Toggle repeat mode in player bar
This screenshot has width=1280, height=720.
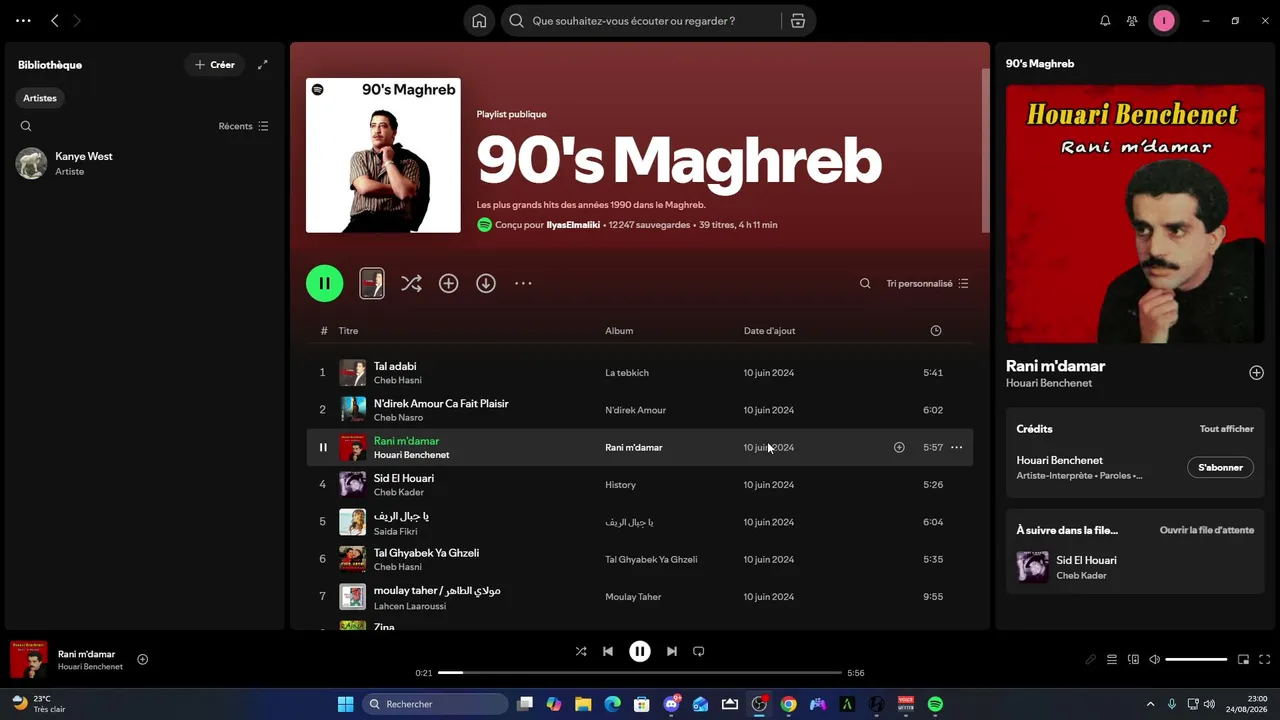coord(699,651)
